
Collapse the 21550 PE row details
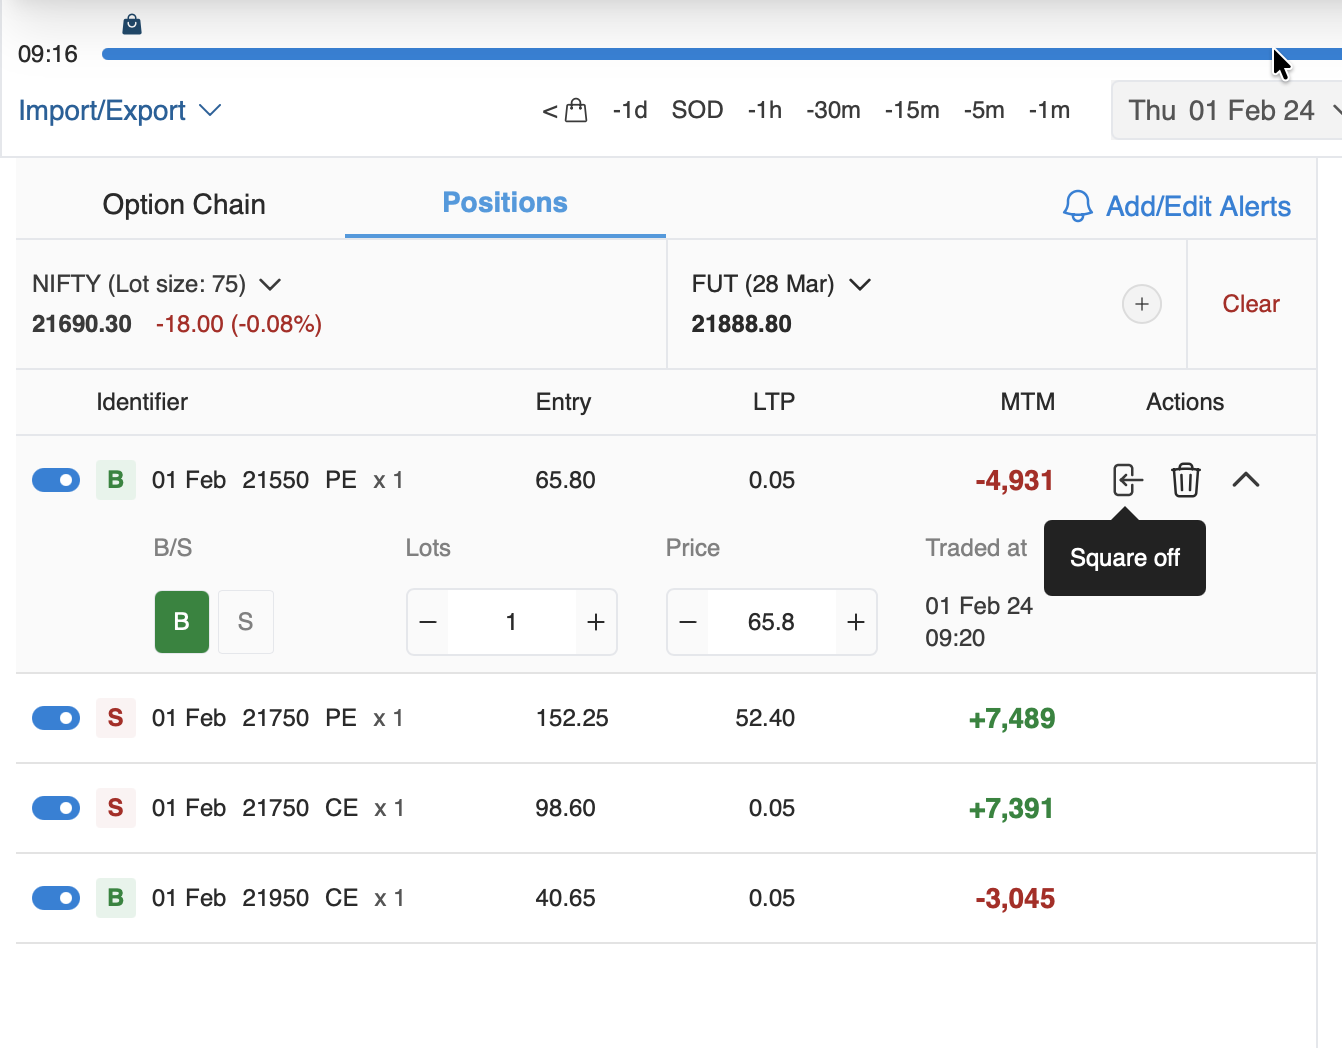(1245, 480)
